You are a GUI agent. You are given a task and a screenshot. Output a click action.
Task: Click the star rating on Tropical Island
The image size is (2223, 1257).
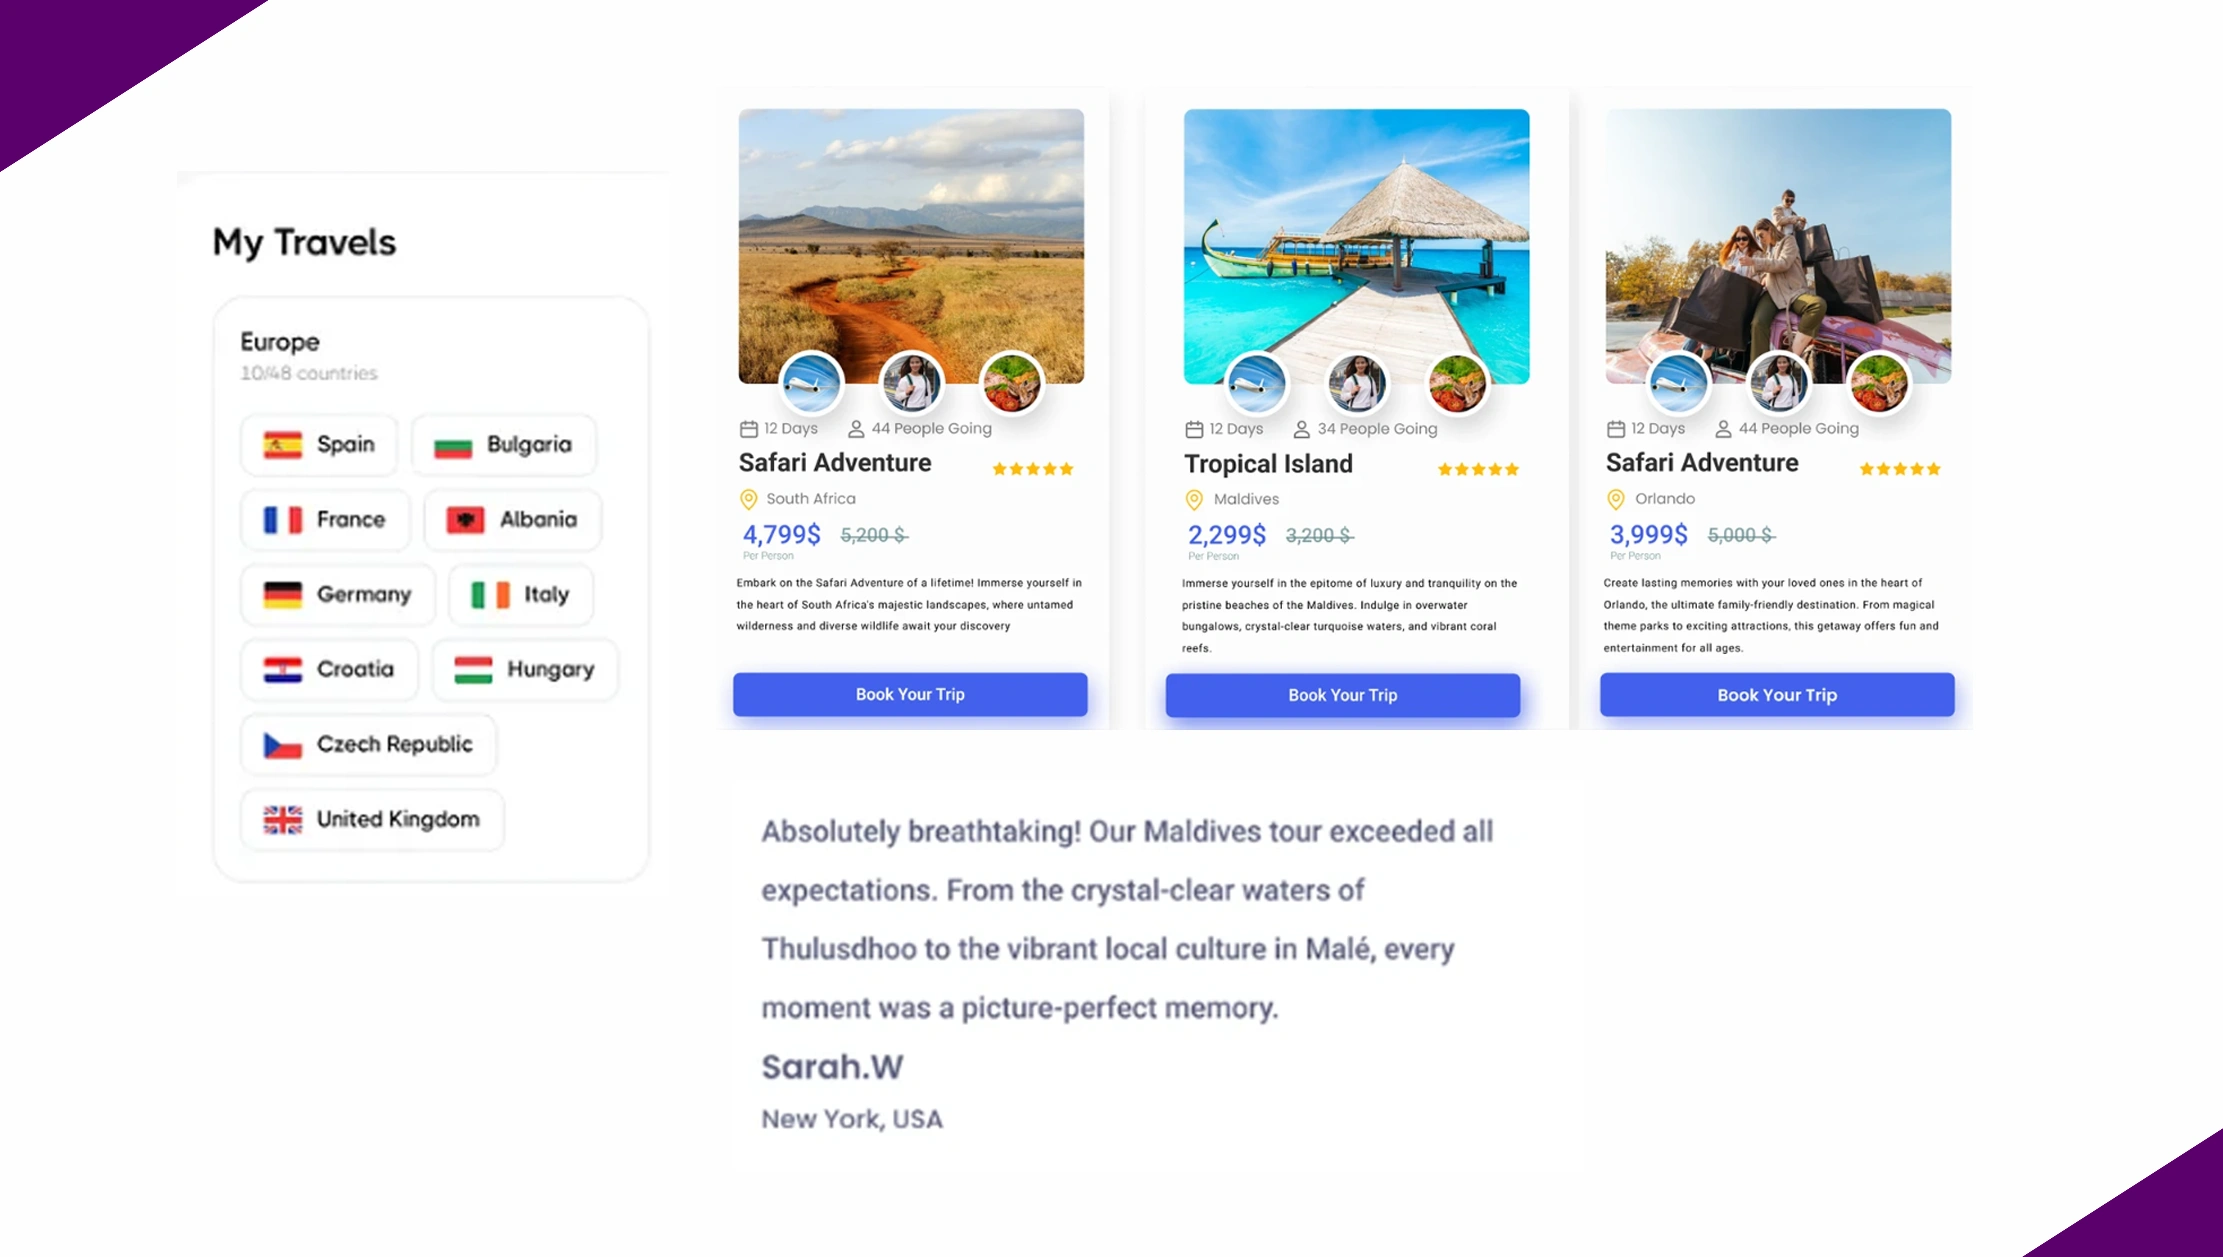(x=1478, y=469)
